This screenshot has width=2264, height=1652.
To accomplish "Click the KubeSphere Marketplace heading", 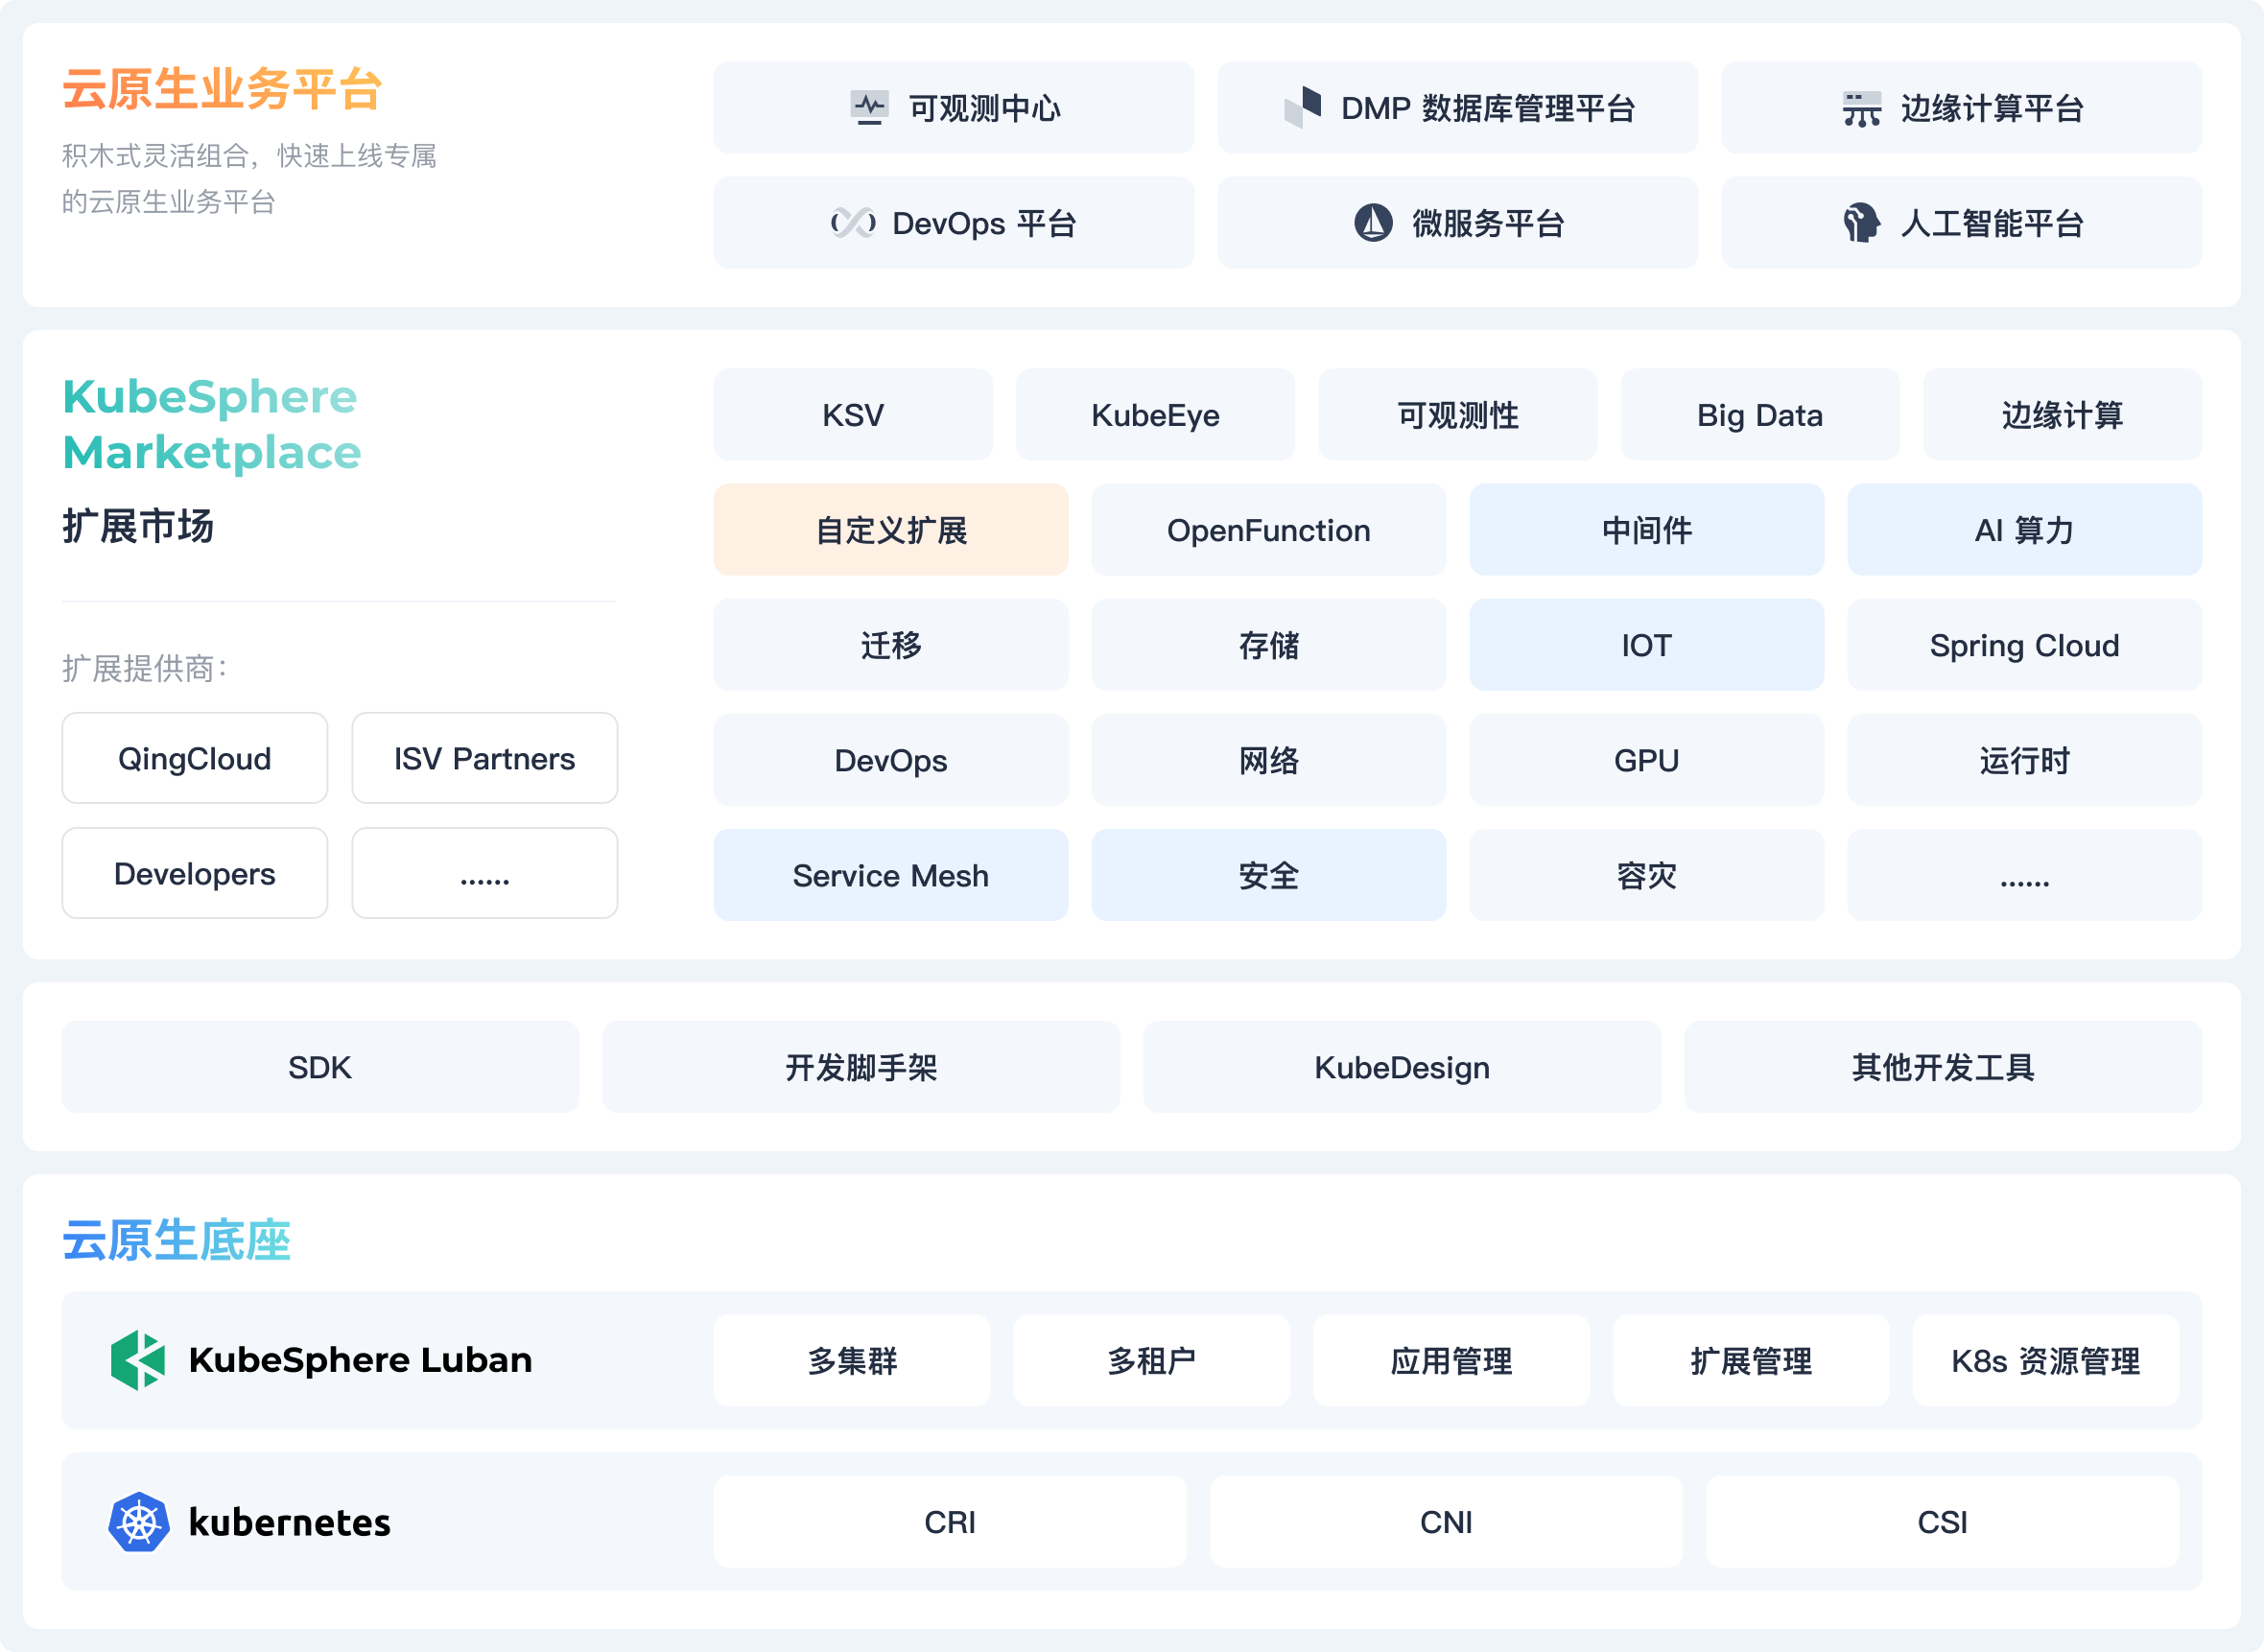I will (x=211, y=424).
